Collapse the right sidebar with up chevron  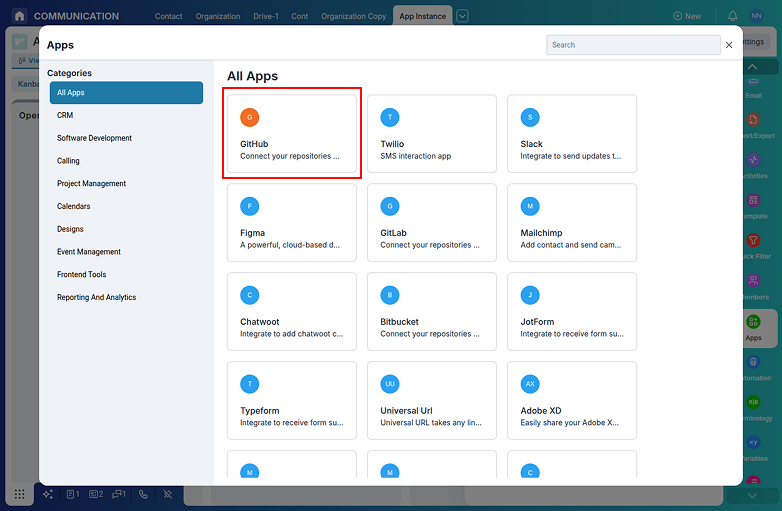[753, 67]
